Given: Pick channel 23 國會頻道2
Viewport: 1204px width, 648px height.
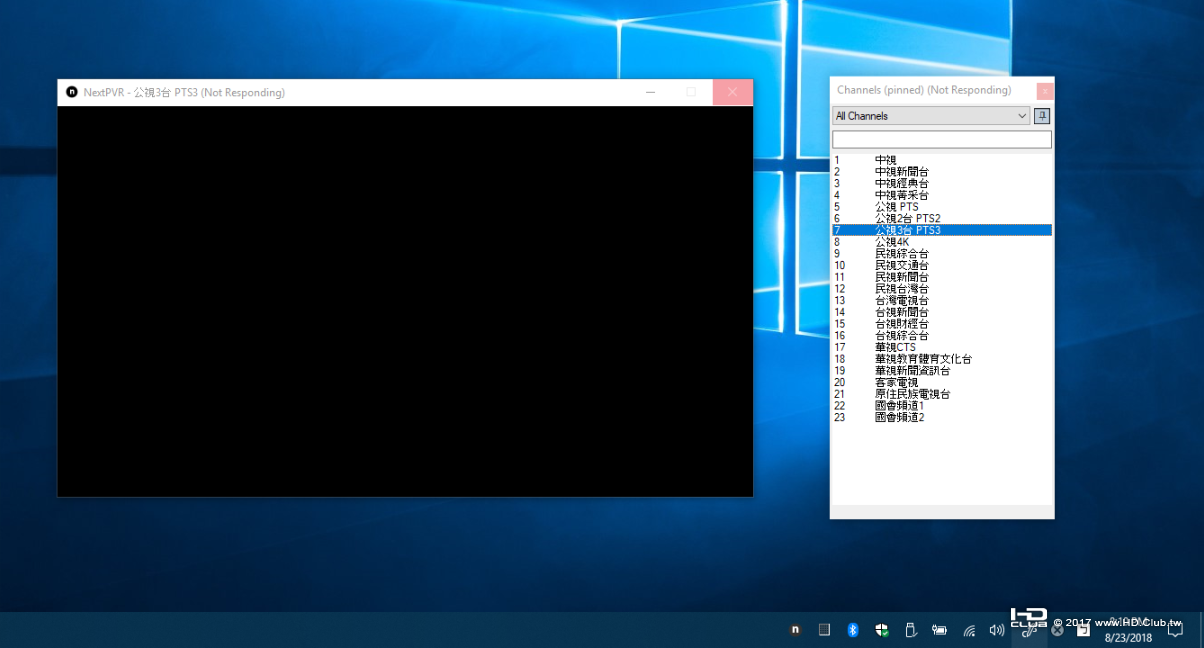Looking at the screenshot, I should tap(899, 417).
